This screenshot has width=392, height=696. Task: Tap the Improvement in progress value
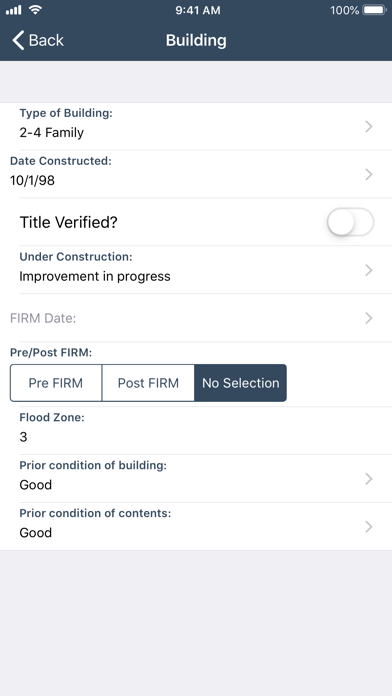[x=95, y=277]
